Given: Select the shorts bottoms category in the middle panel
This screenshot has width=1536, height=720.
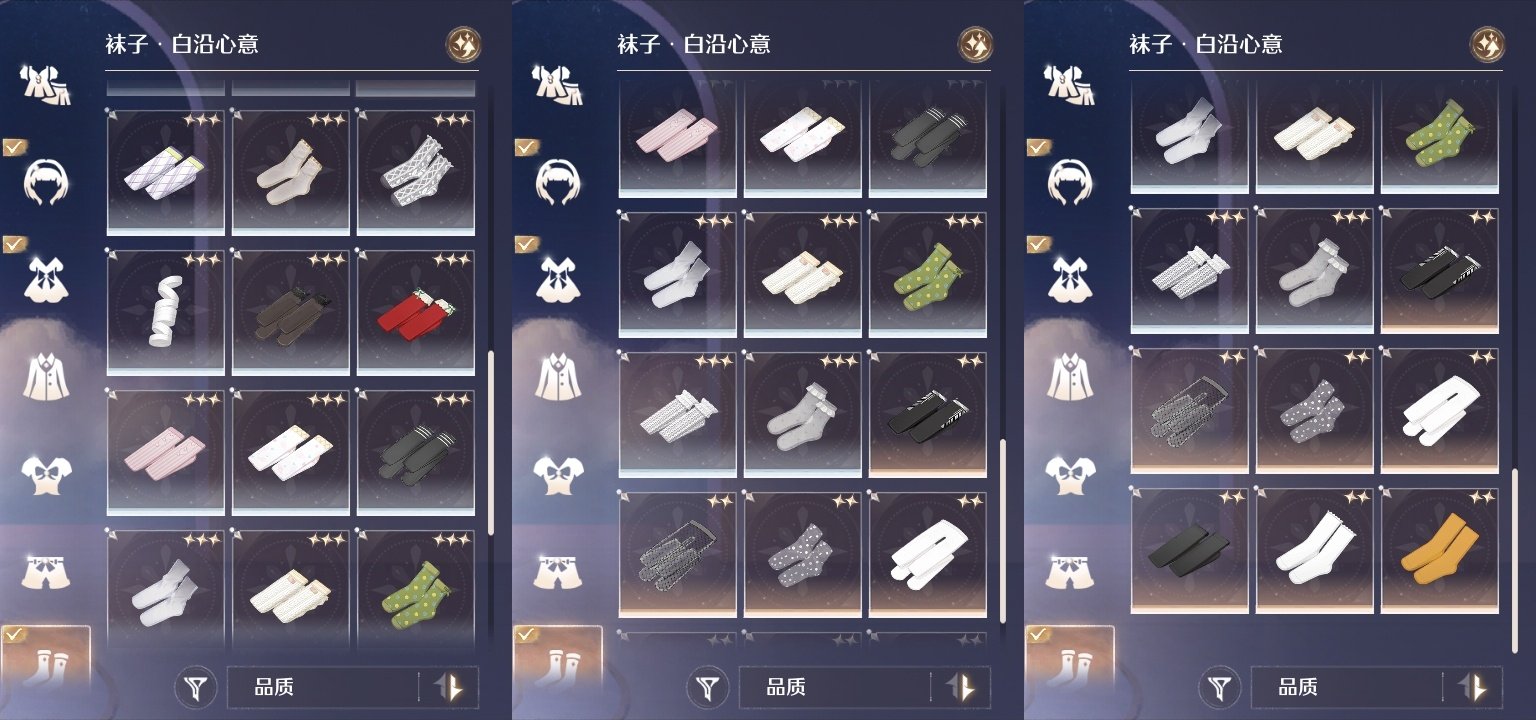Looking at the screenshot, I should point(559,569).
